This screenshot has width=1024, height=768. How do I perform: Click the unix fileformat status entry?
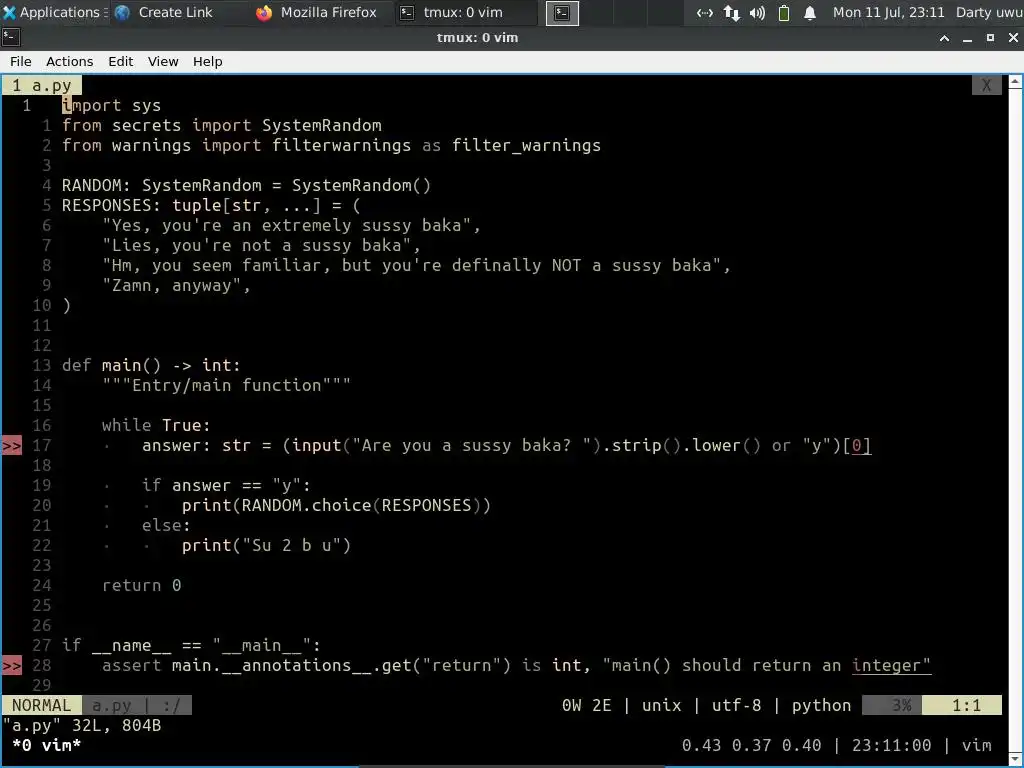(662, 706)
